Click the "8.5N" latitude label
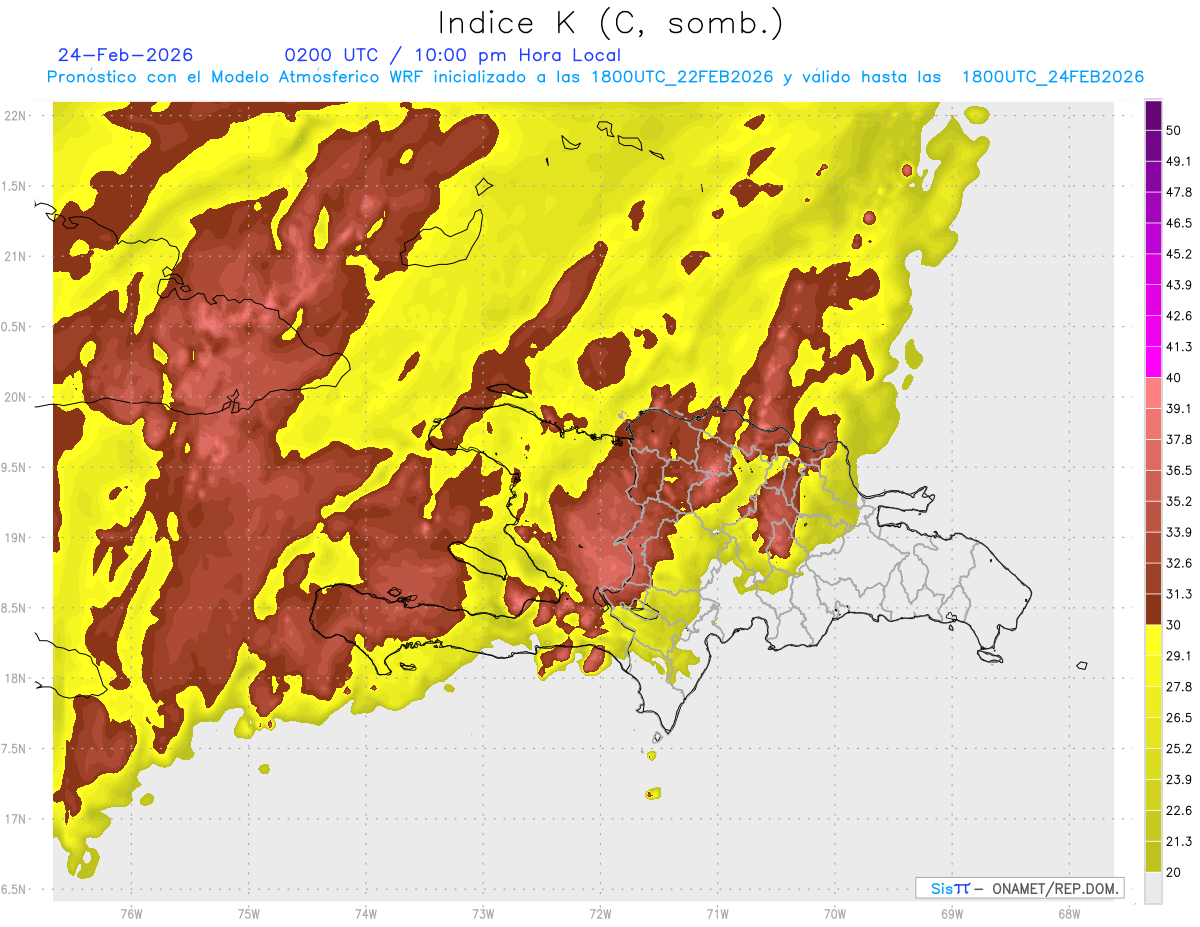 [15, 608]
